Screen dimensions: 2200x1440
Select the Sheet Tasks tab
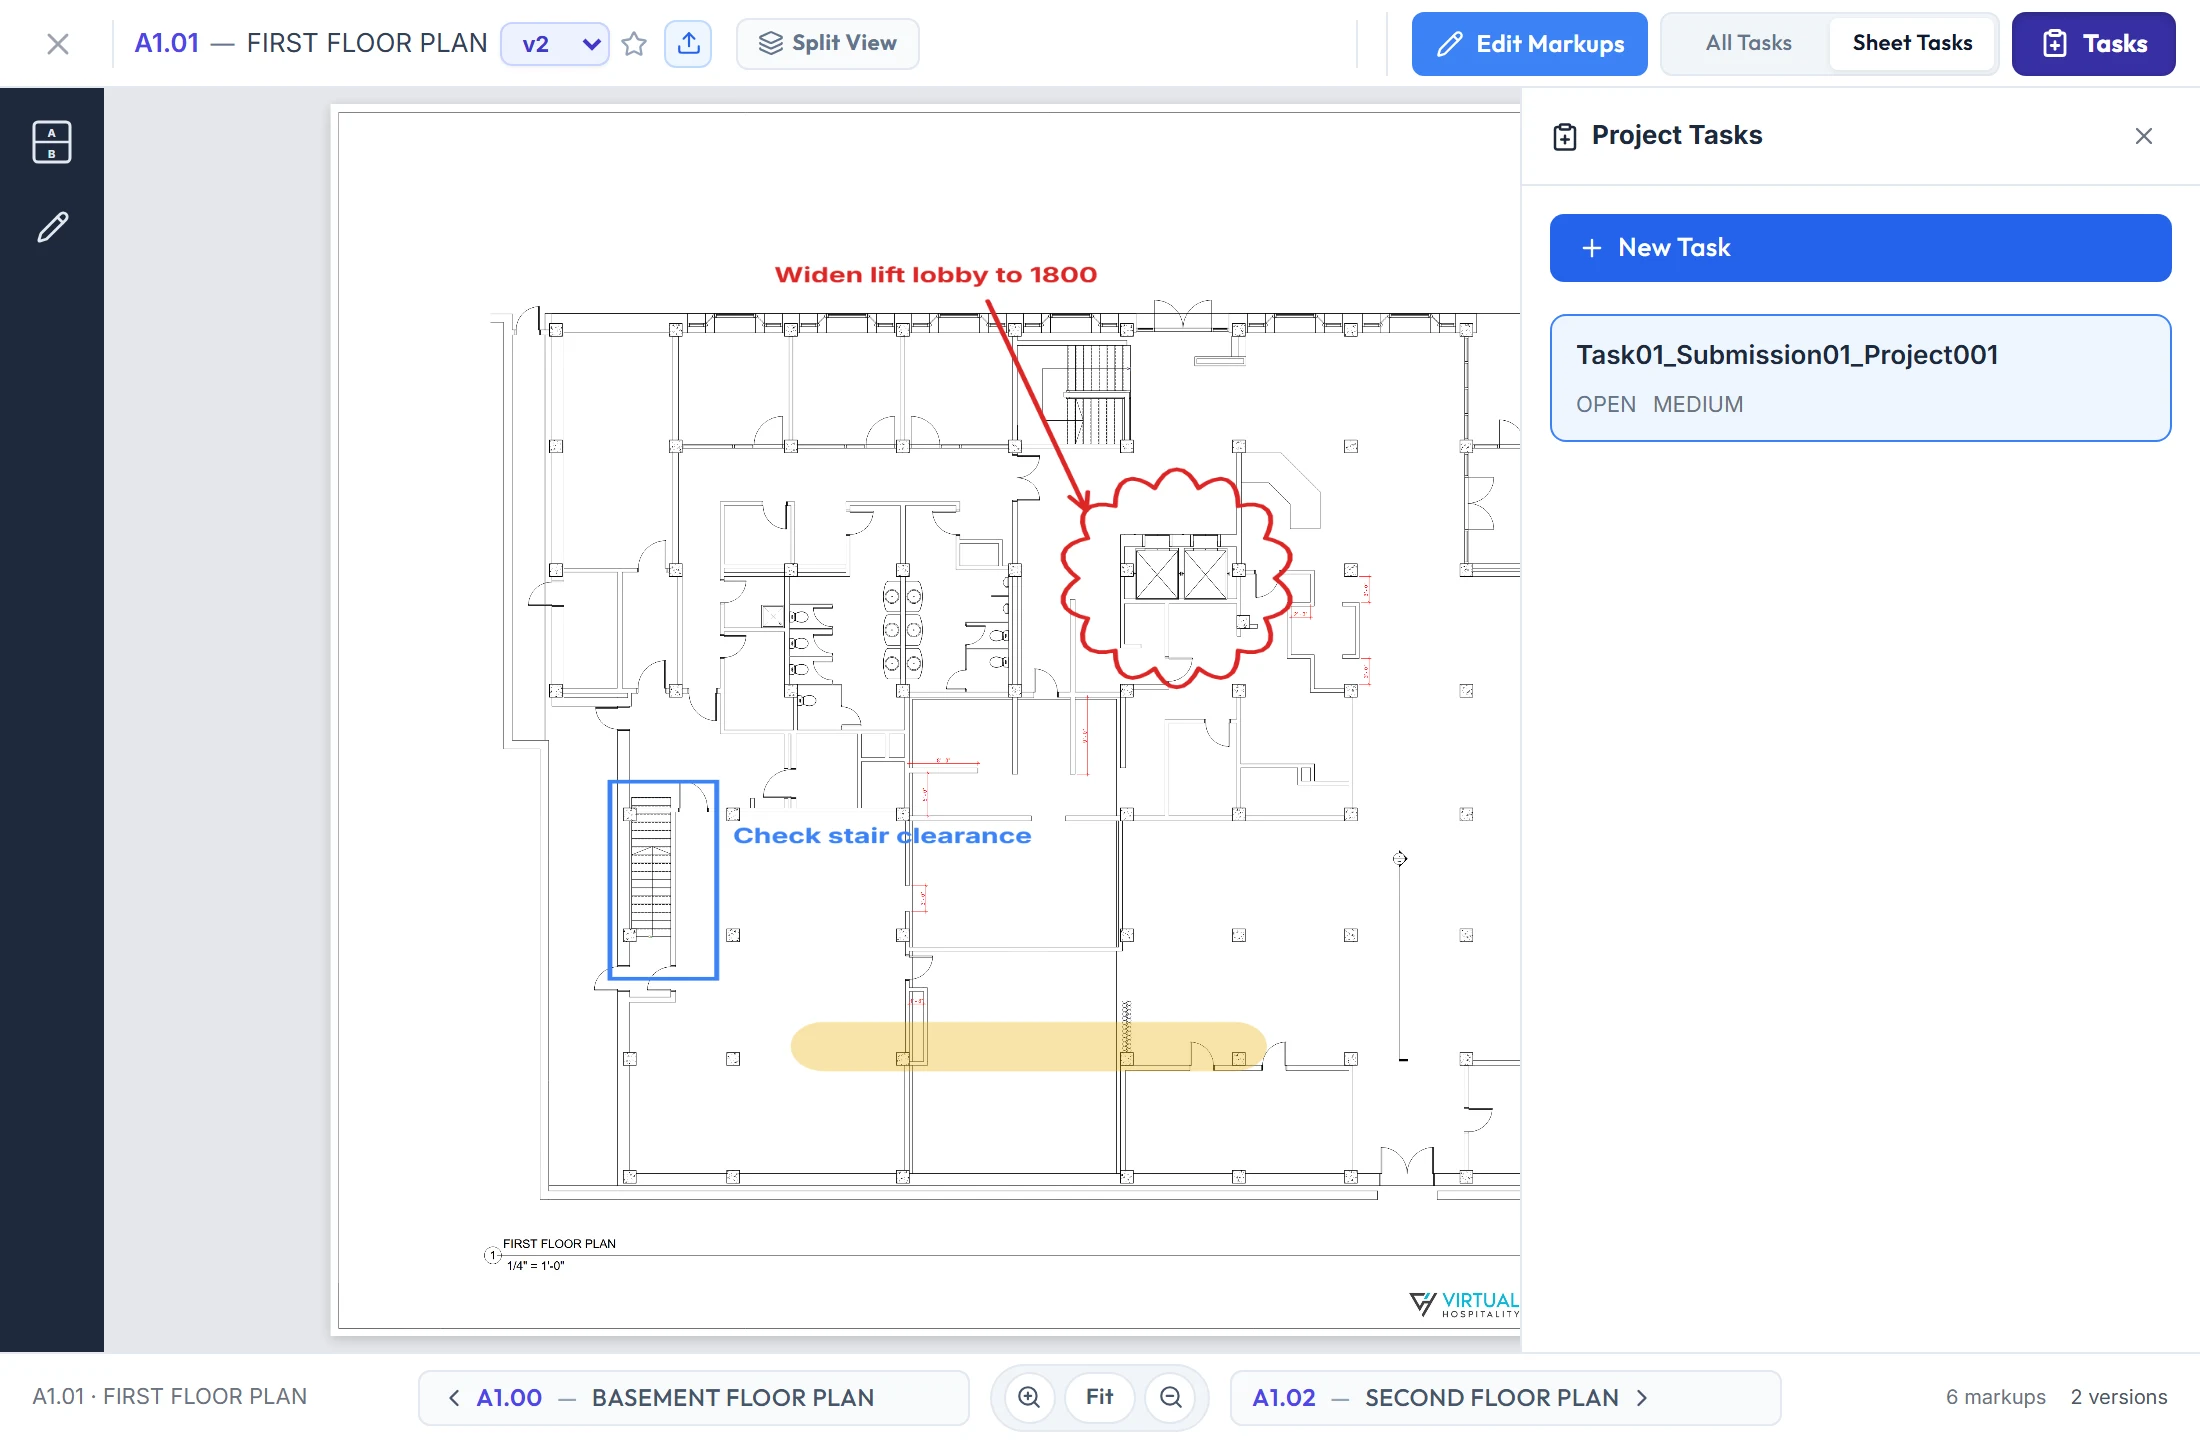tap(1912, 43)
